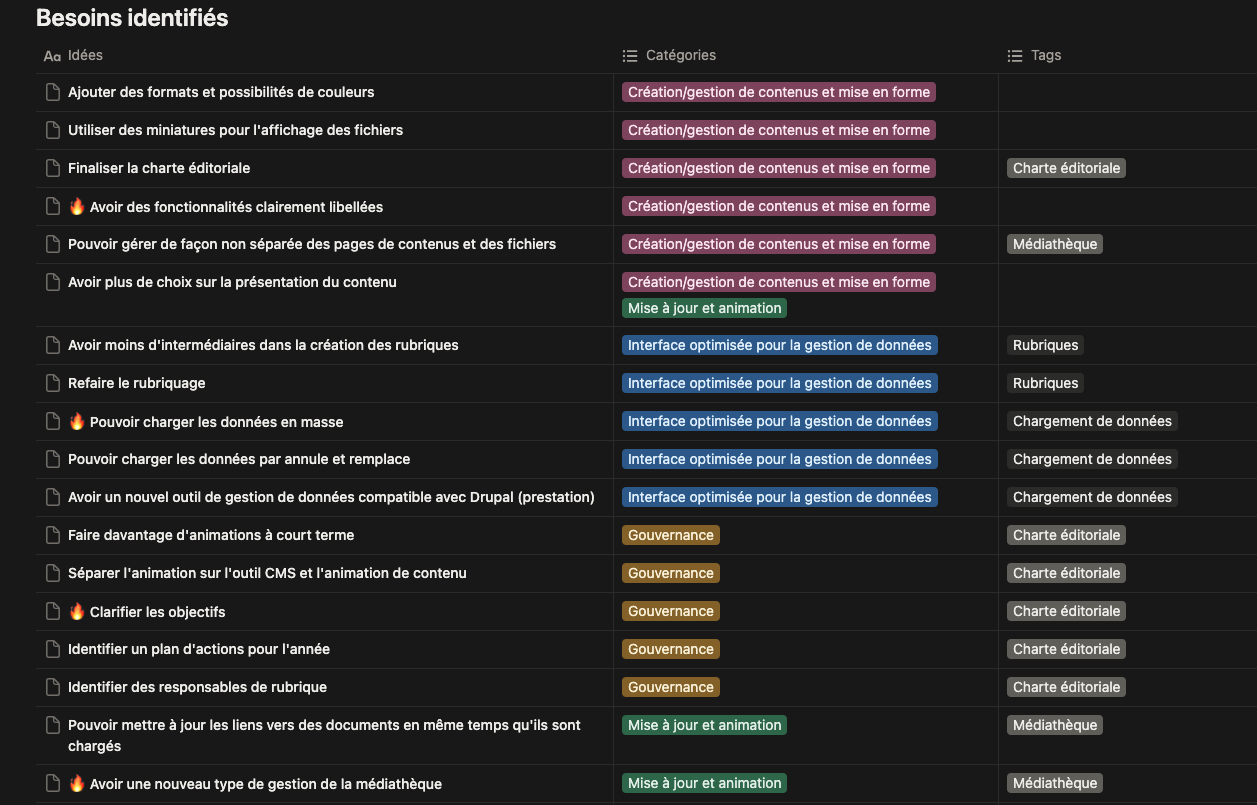Open the "Séparer l'animation sur l'outil CMS" entry
Image resolution: width=1257 pixels, height=805 pixels.
click(x=267, y=573)
